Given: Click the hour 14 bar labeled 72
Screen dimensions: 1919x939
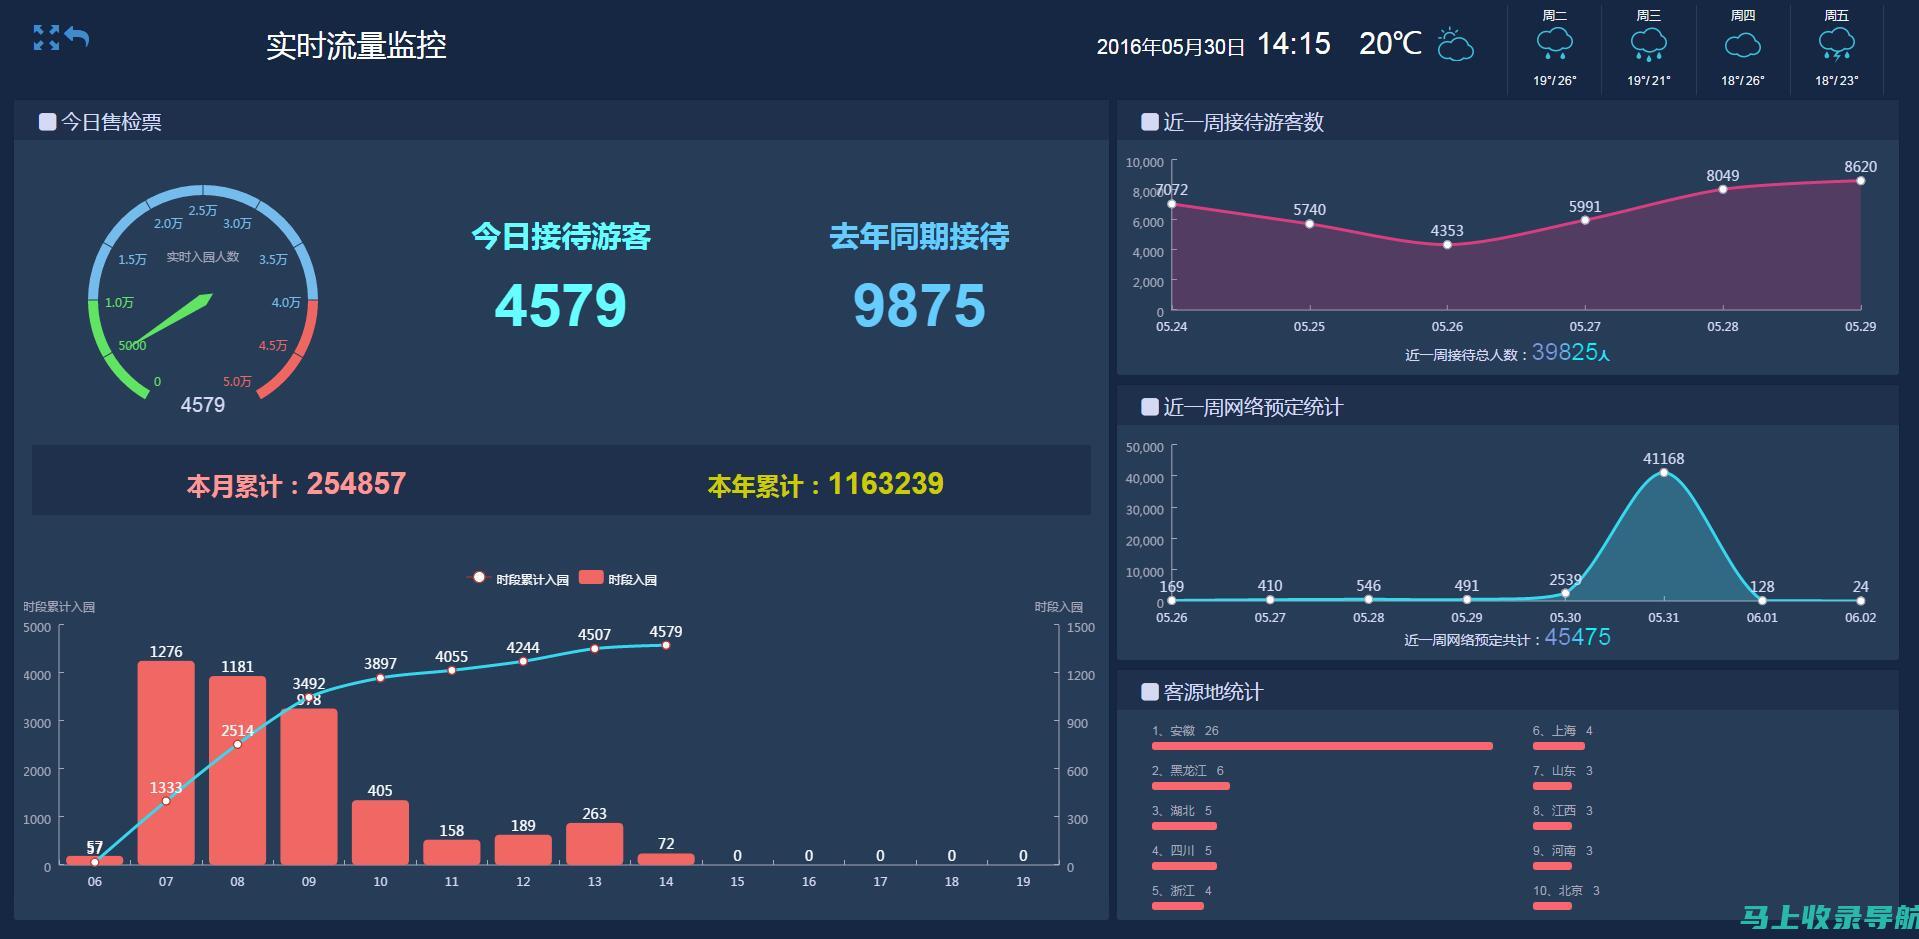Looking at the screenshot, I should pyautogui.click(x=666, y=859).
